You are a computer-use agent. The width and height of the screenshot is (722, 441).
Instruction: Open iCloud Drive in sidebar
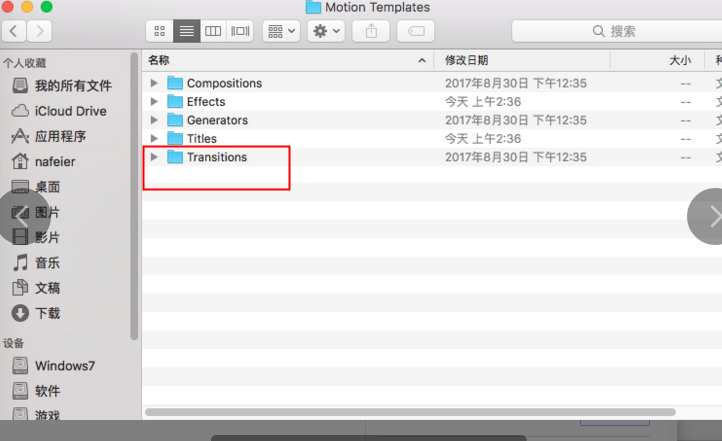[70, 111]
